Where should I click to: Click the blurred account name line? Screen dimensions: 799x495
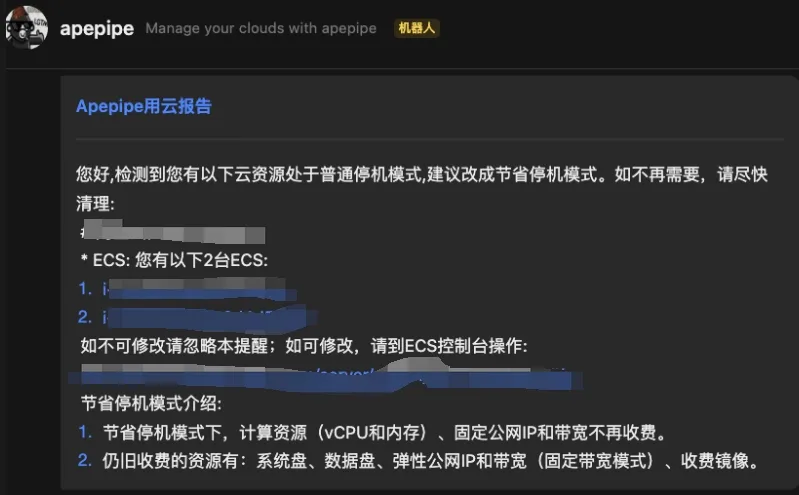click(x=173, y=232)
